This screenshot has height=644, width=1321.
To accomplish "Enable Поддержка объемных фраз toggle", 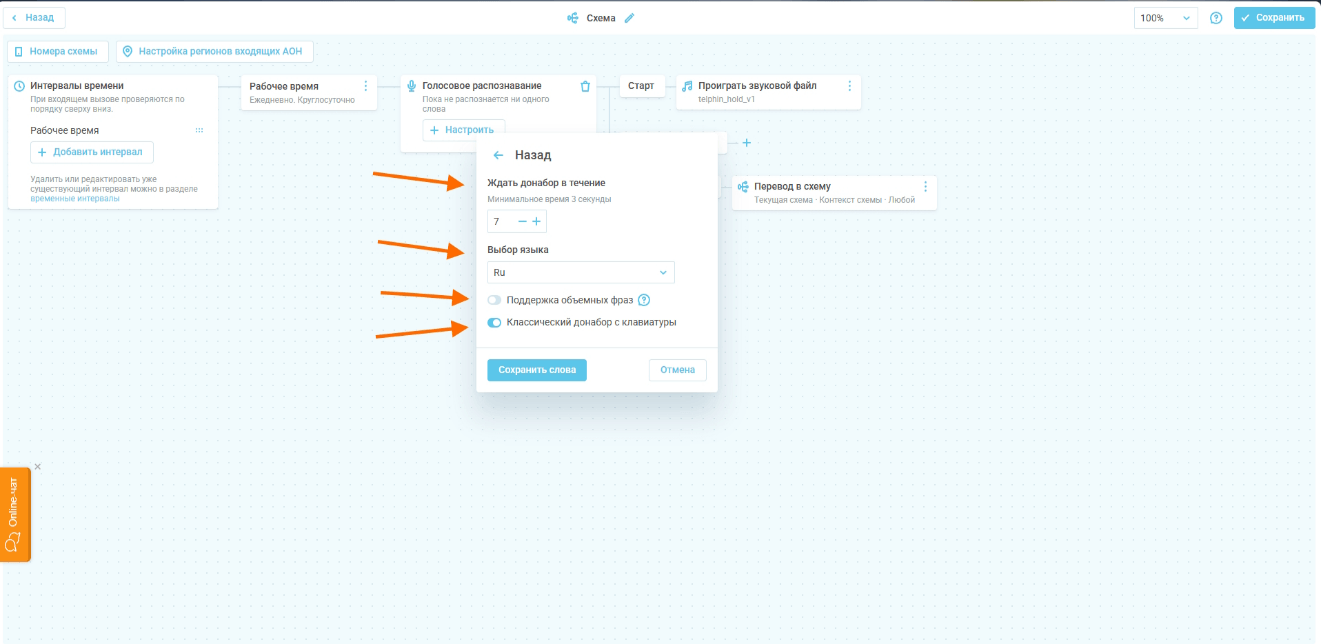I will point(494,300).
